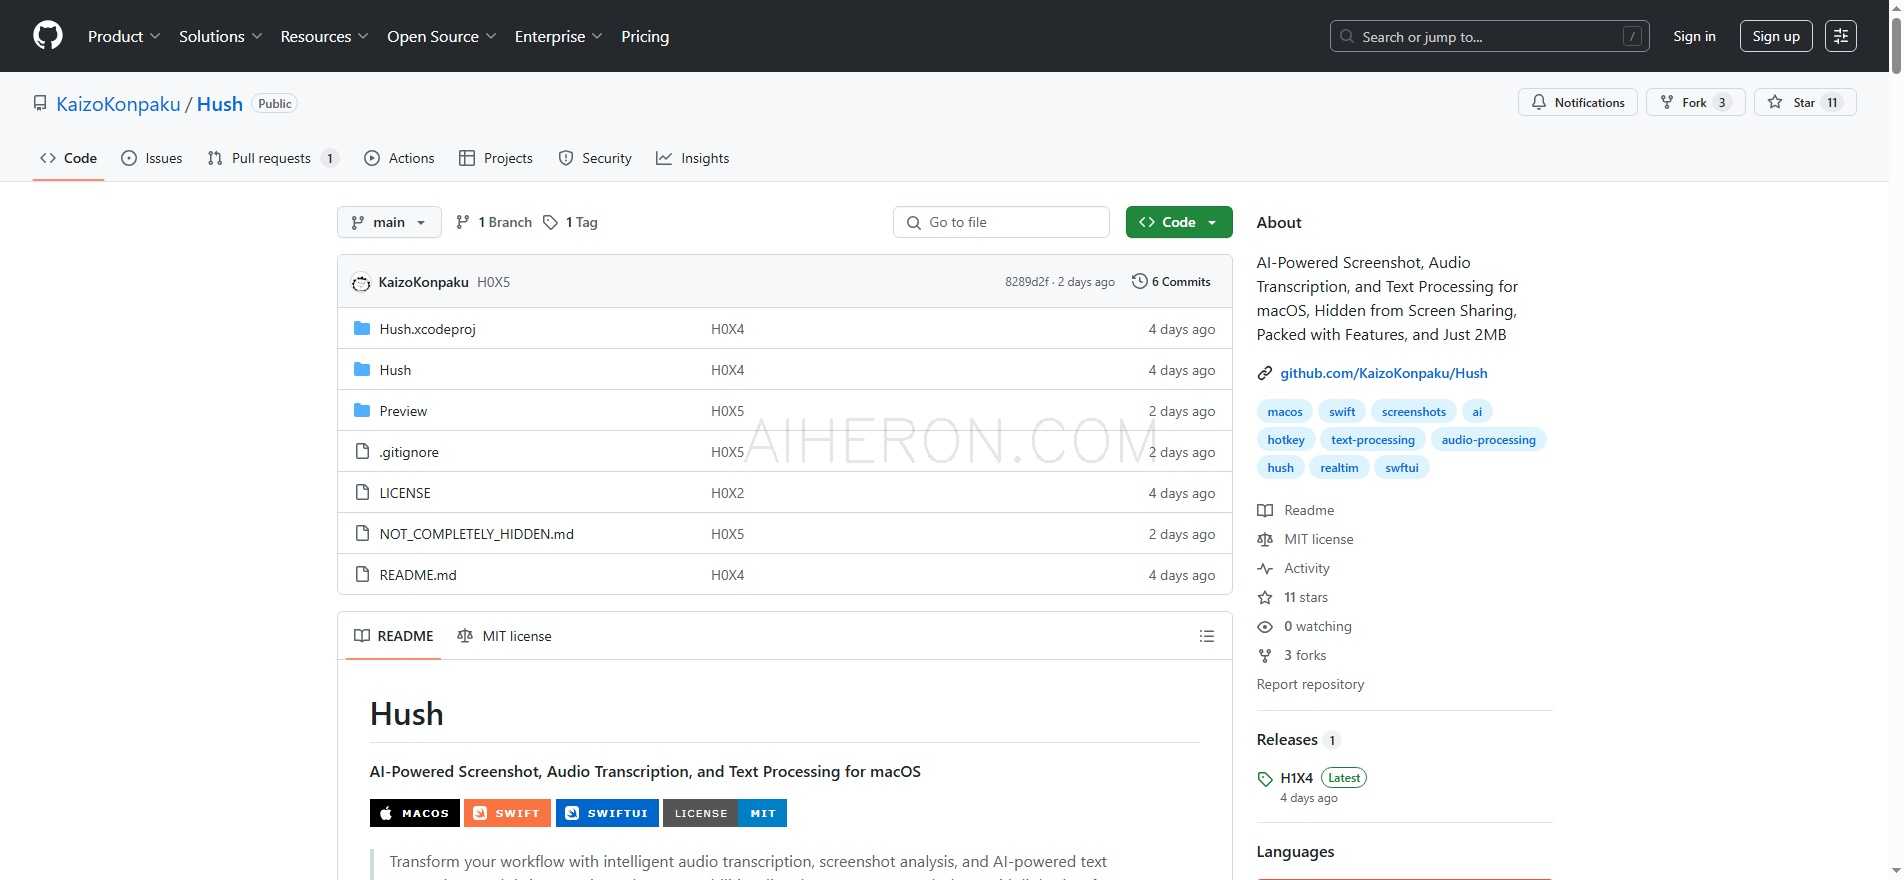Switch to the README tab
Image resolution: width=1904 pixels, height=880 pixels.
click(394, 636)
